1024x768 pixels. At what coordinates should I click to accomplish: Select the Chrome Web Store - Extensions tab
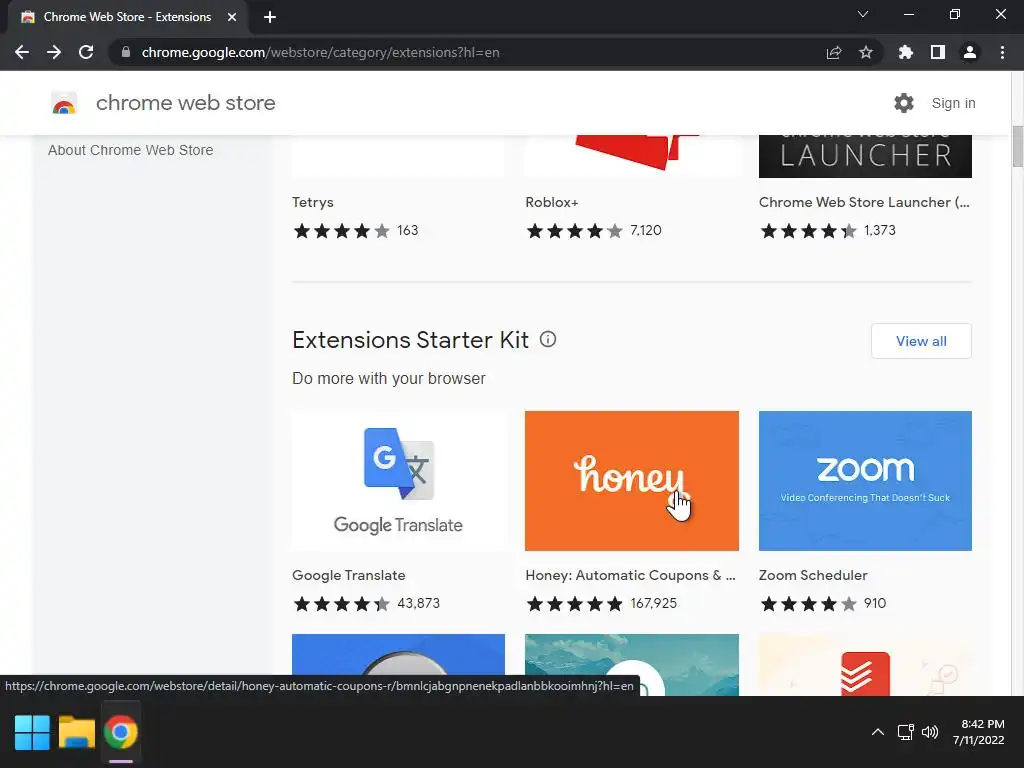pyautogui.click(x=127, y=17)
